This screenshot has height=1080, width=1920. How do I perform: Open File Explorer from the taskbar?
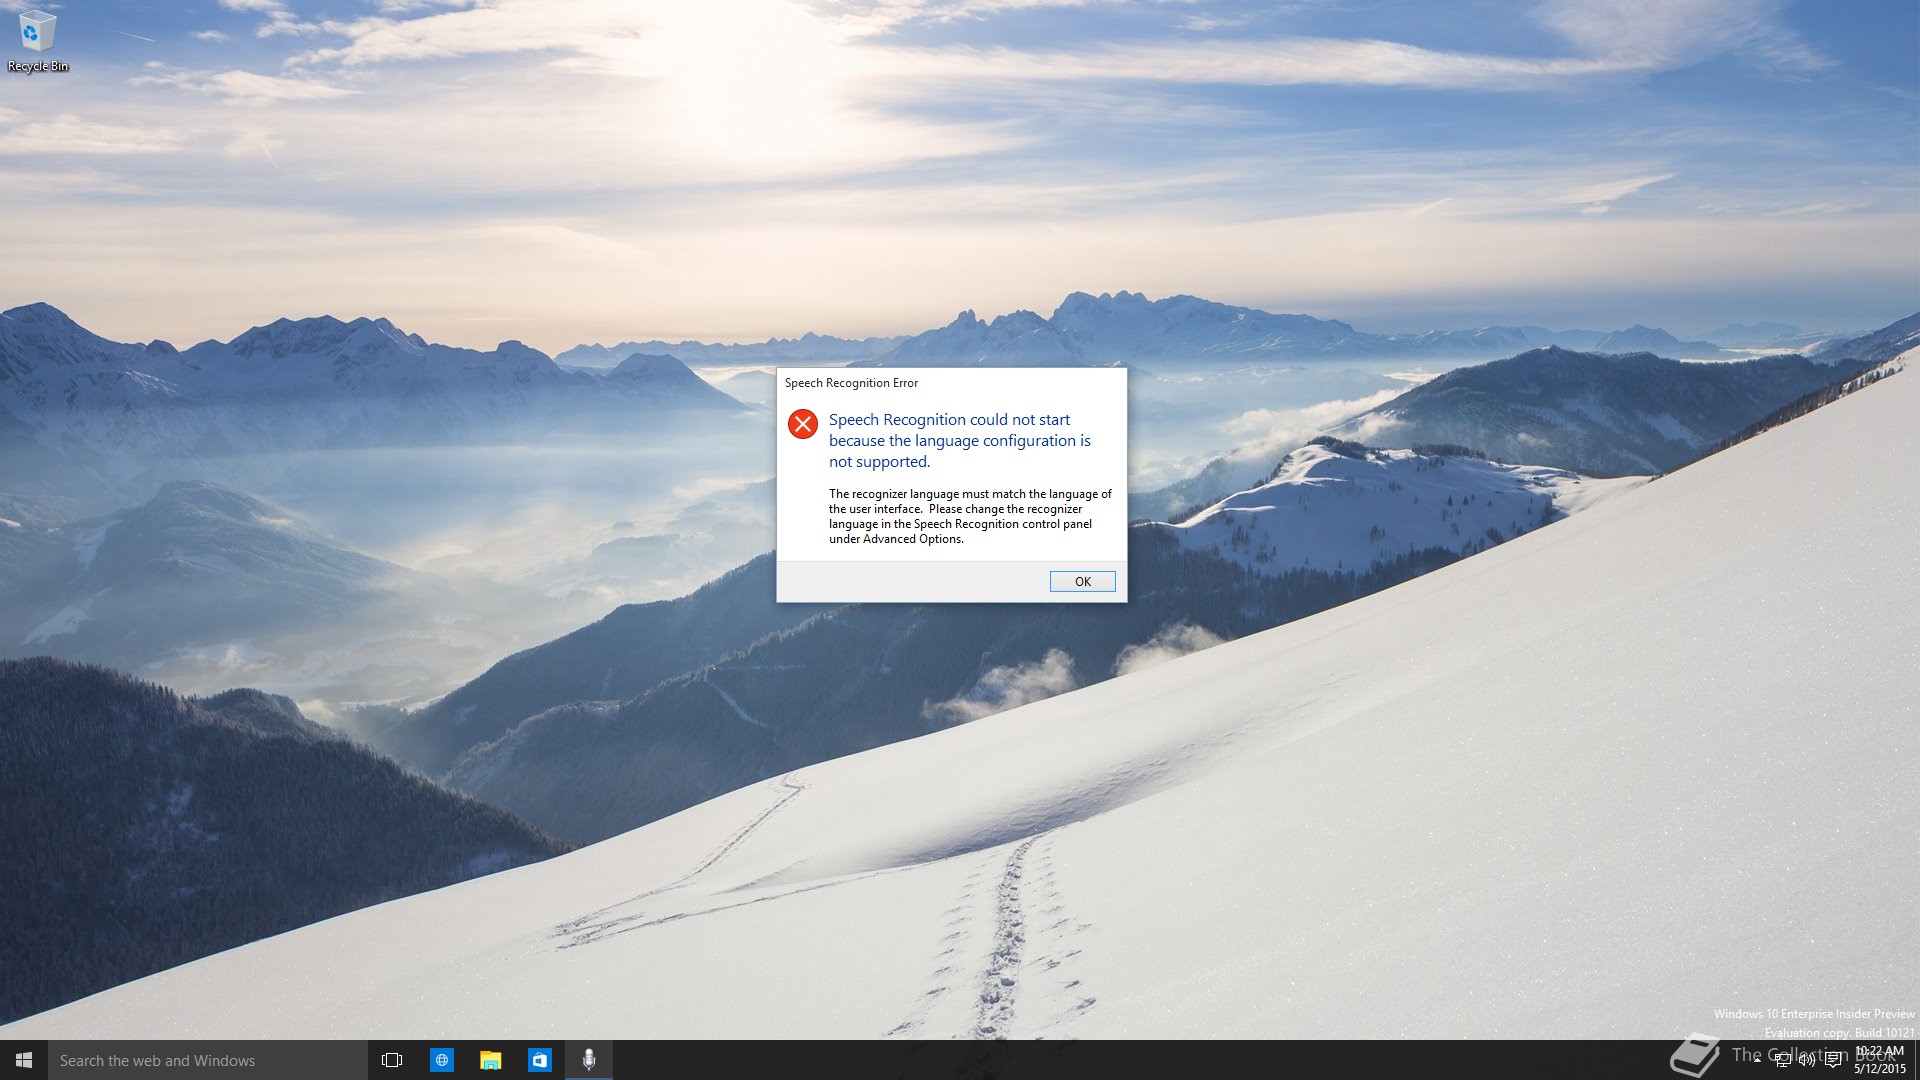coord(490,1060)
